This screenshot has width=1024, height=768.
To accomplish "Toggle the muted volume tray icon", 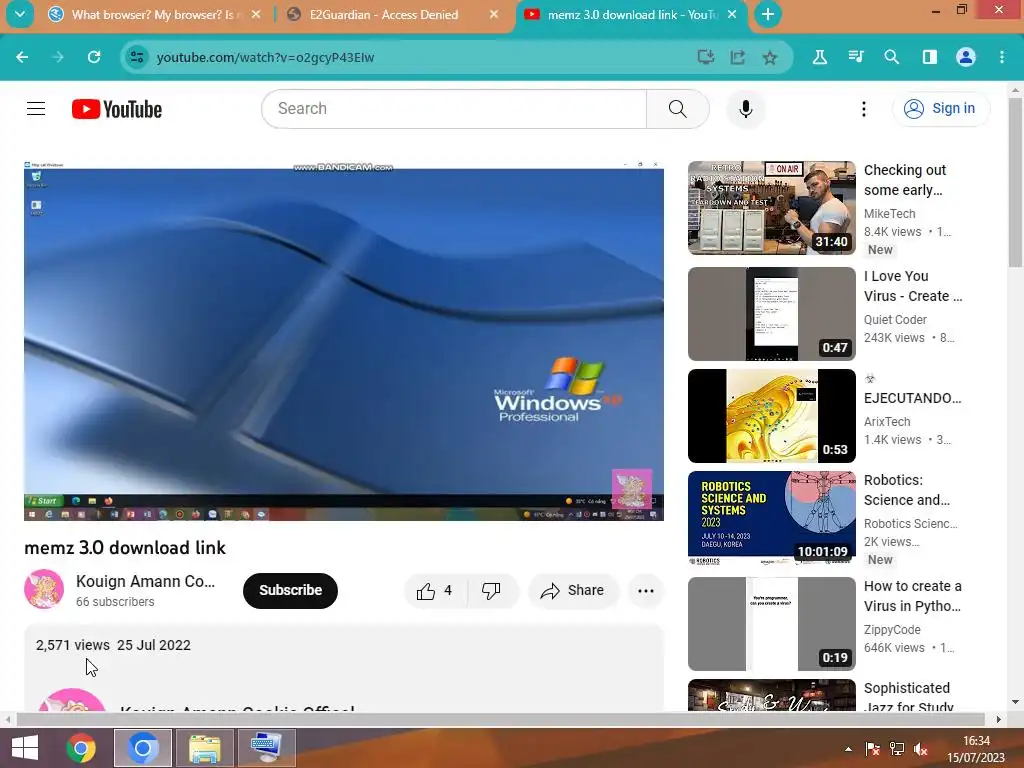I will click(921, 749).
